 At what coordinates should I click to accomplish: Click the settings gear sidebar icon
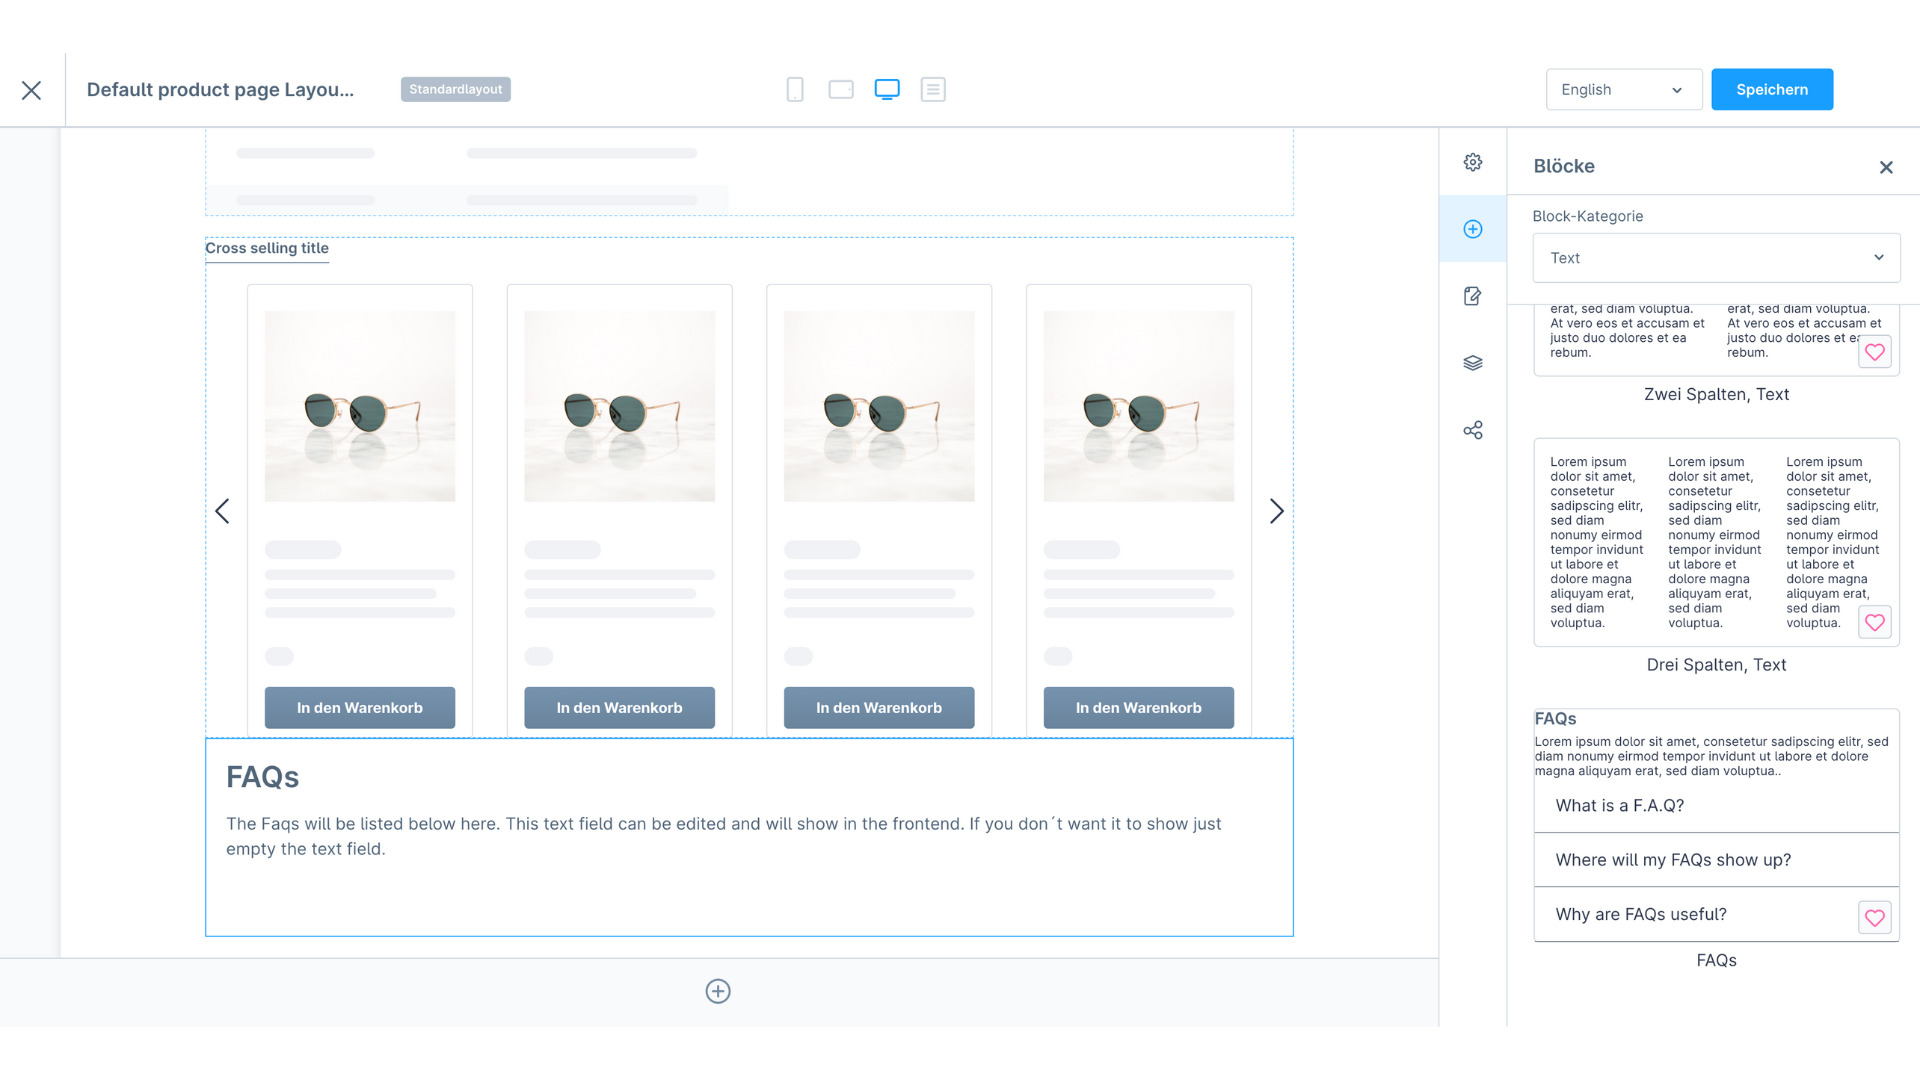[1473, 162]
